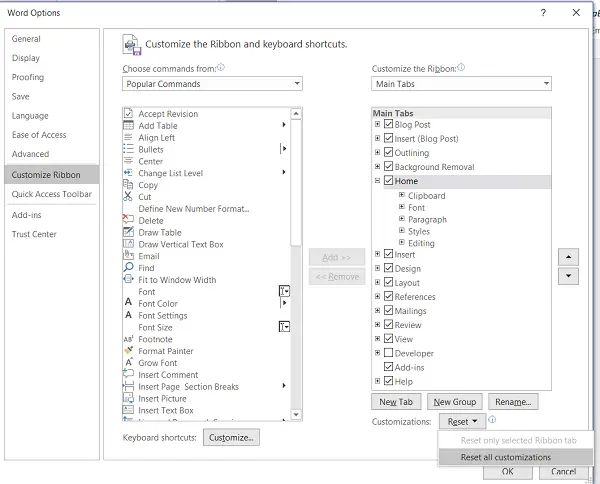The width and height of the screenshot is (600, 484).
Task: Select the Copy command icon
Action: (128, 185)
